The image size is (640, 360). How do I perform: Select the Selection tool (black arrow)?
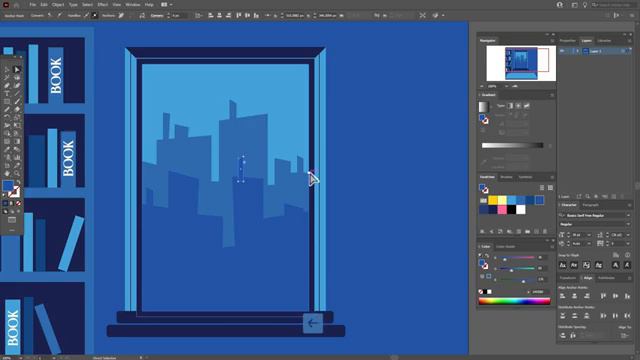pyautogui.click(x=7, y=70)
